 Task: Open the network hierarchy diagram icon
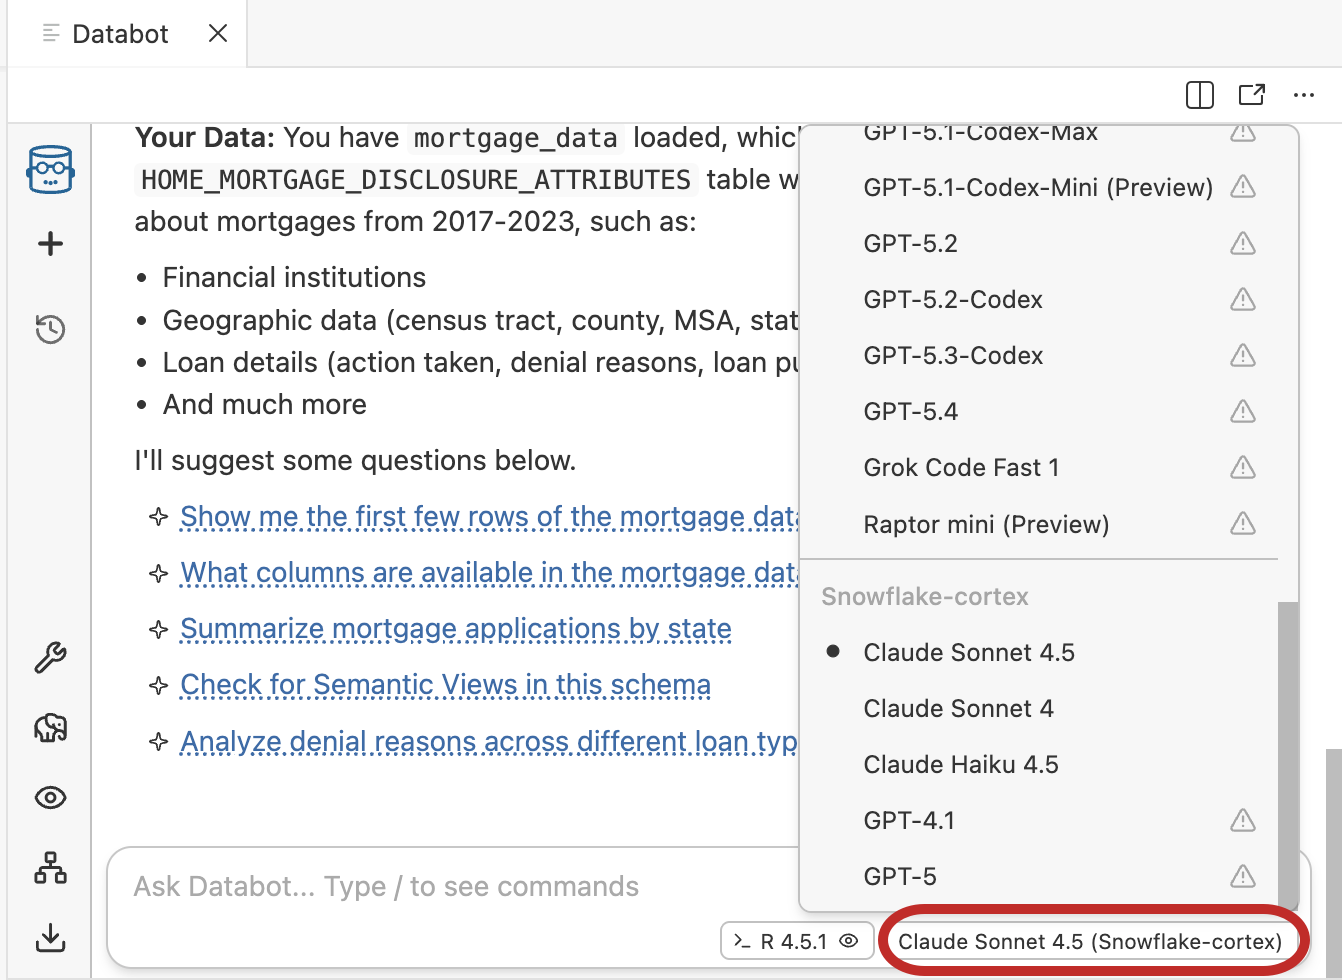point(50,868)
